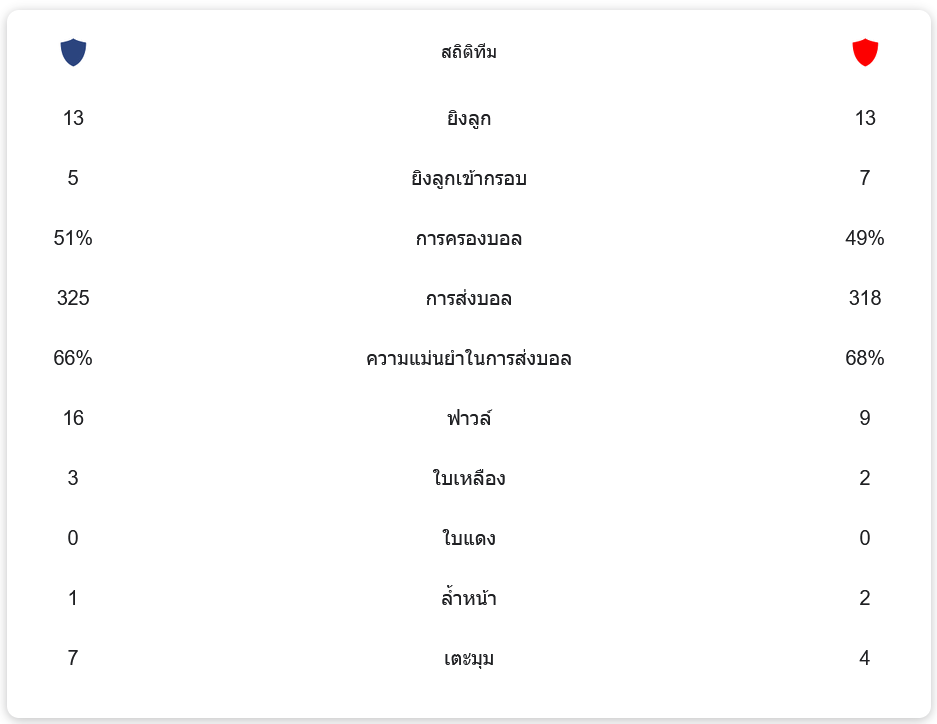
Task: Select the ฟาวล์ stat label
Action: [468, 419]
